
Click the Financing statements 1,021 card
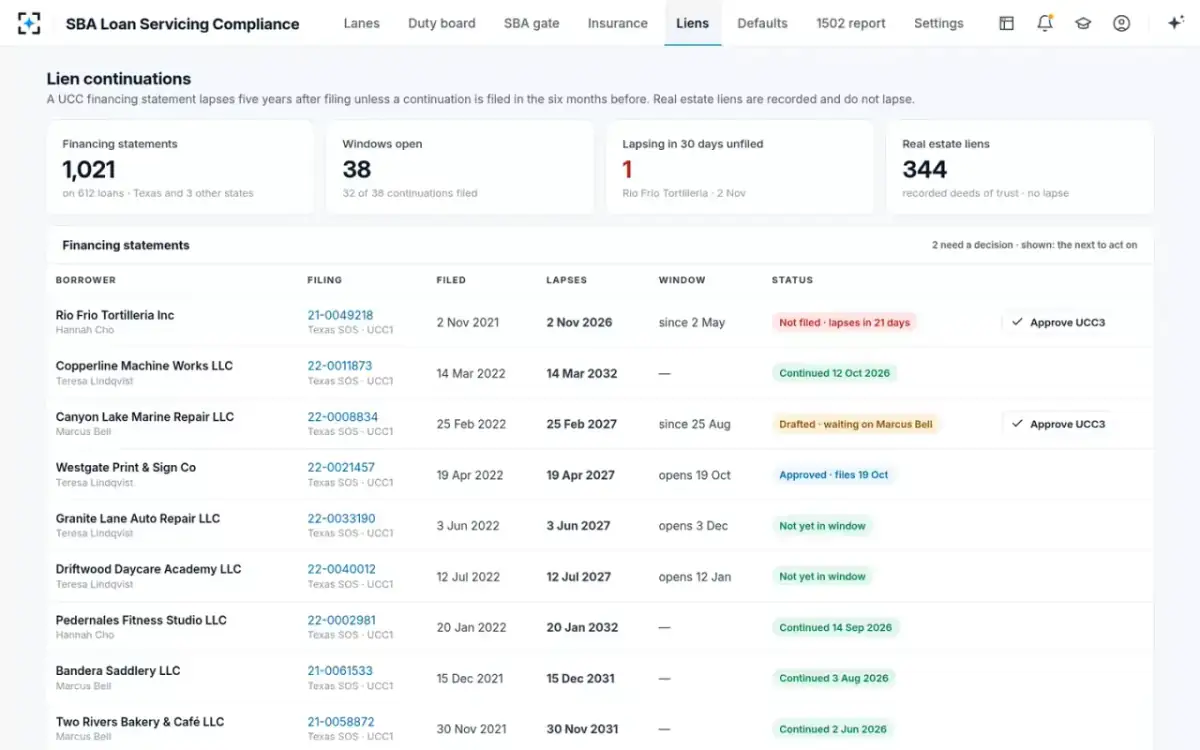click(180, 168)
